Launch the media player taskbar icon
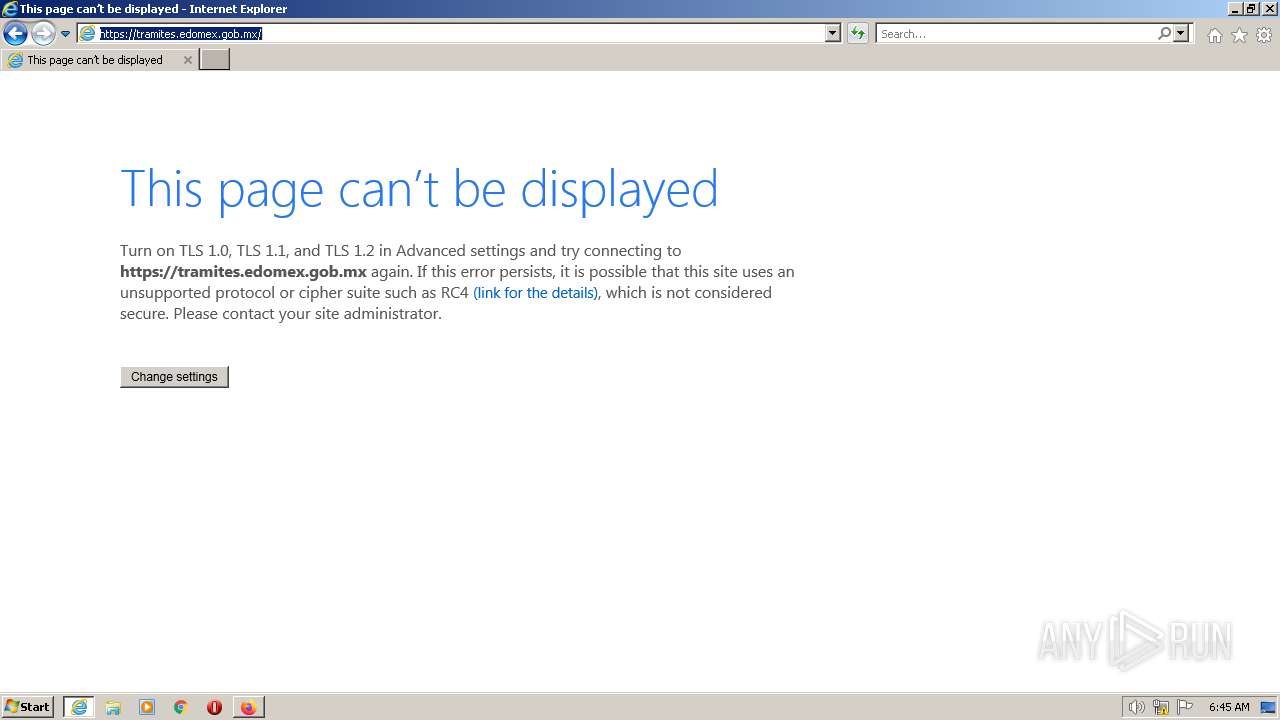Screen dimensions: 1280x720 (147, 707)
